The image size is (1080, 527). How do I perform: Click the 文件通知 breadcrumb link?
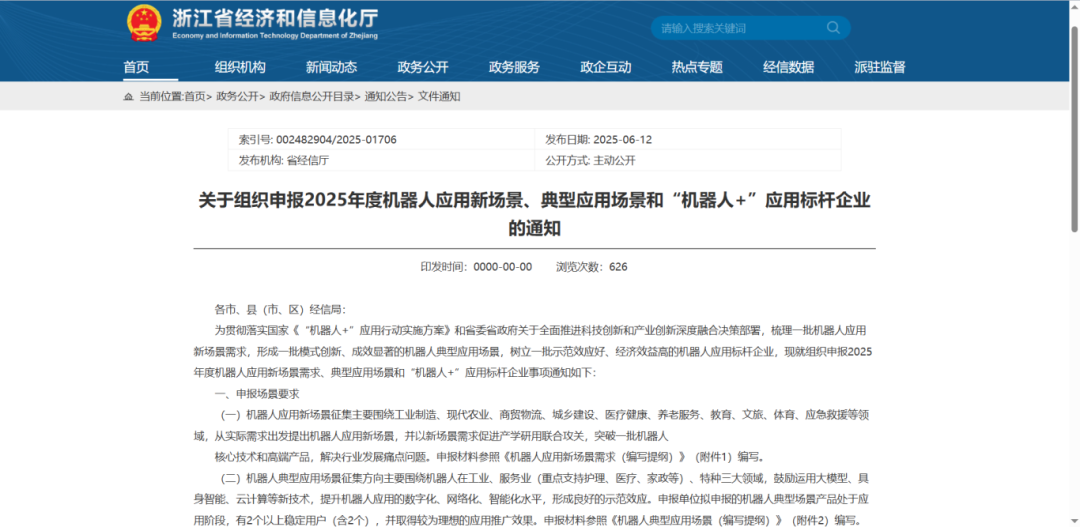439,97
